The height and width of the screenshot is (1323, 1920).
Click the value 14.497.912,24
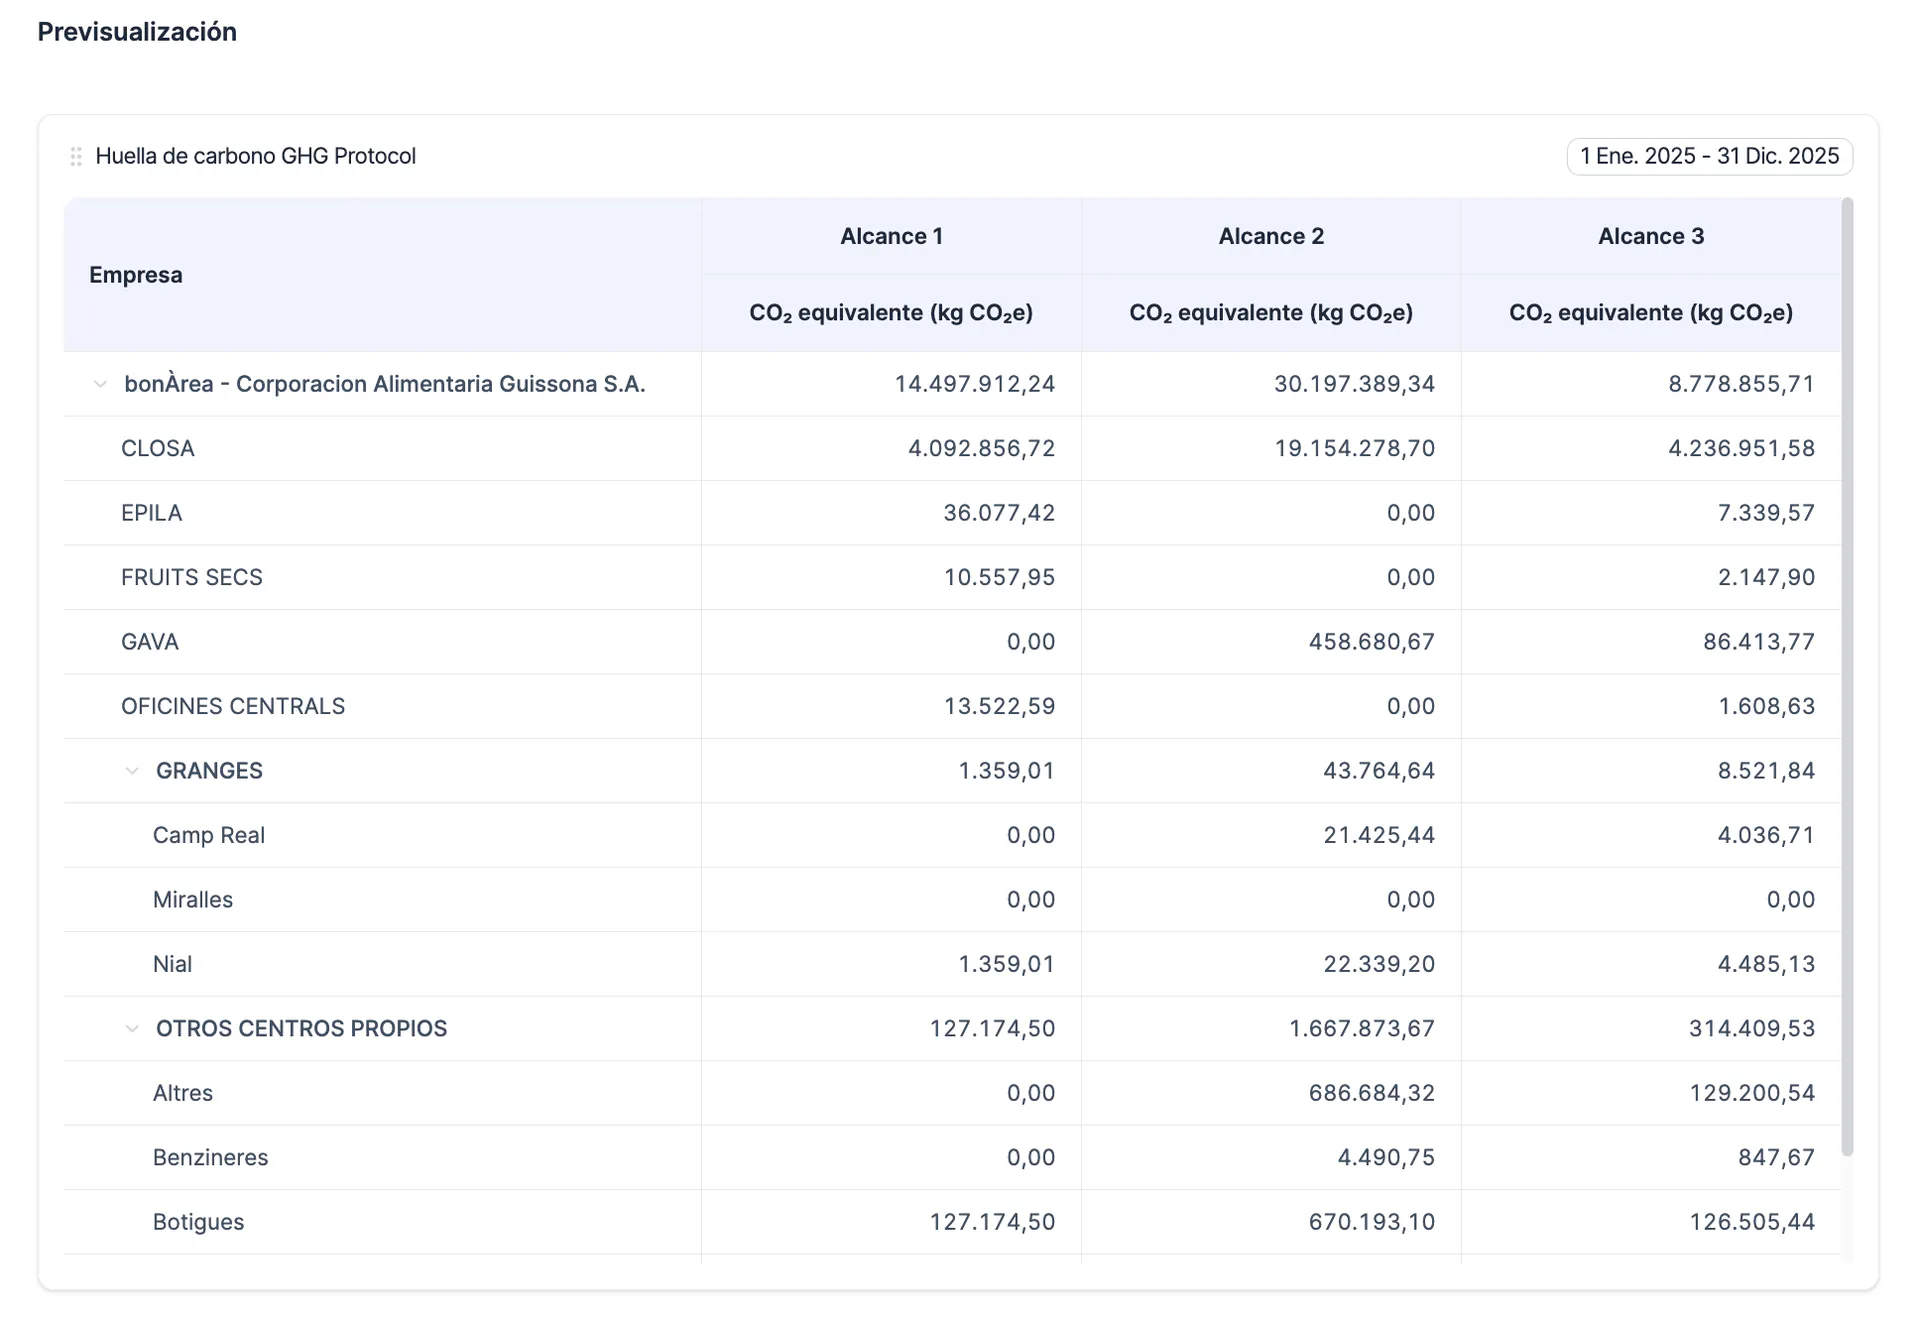pyautogui.click(x=975, y=384)
